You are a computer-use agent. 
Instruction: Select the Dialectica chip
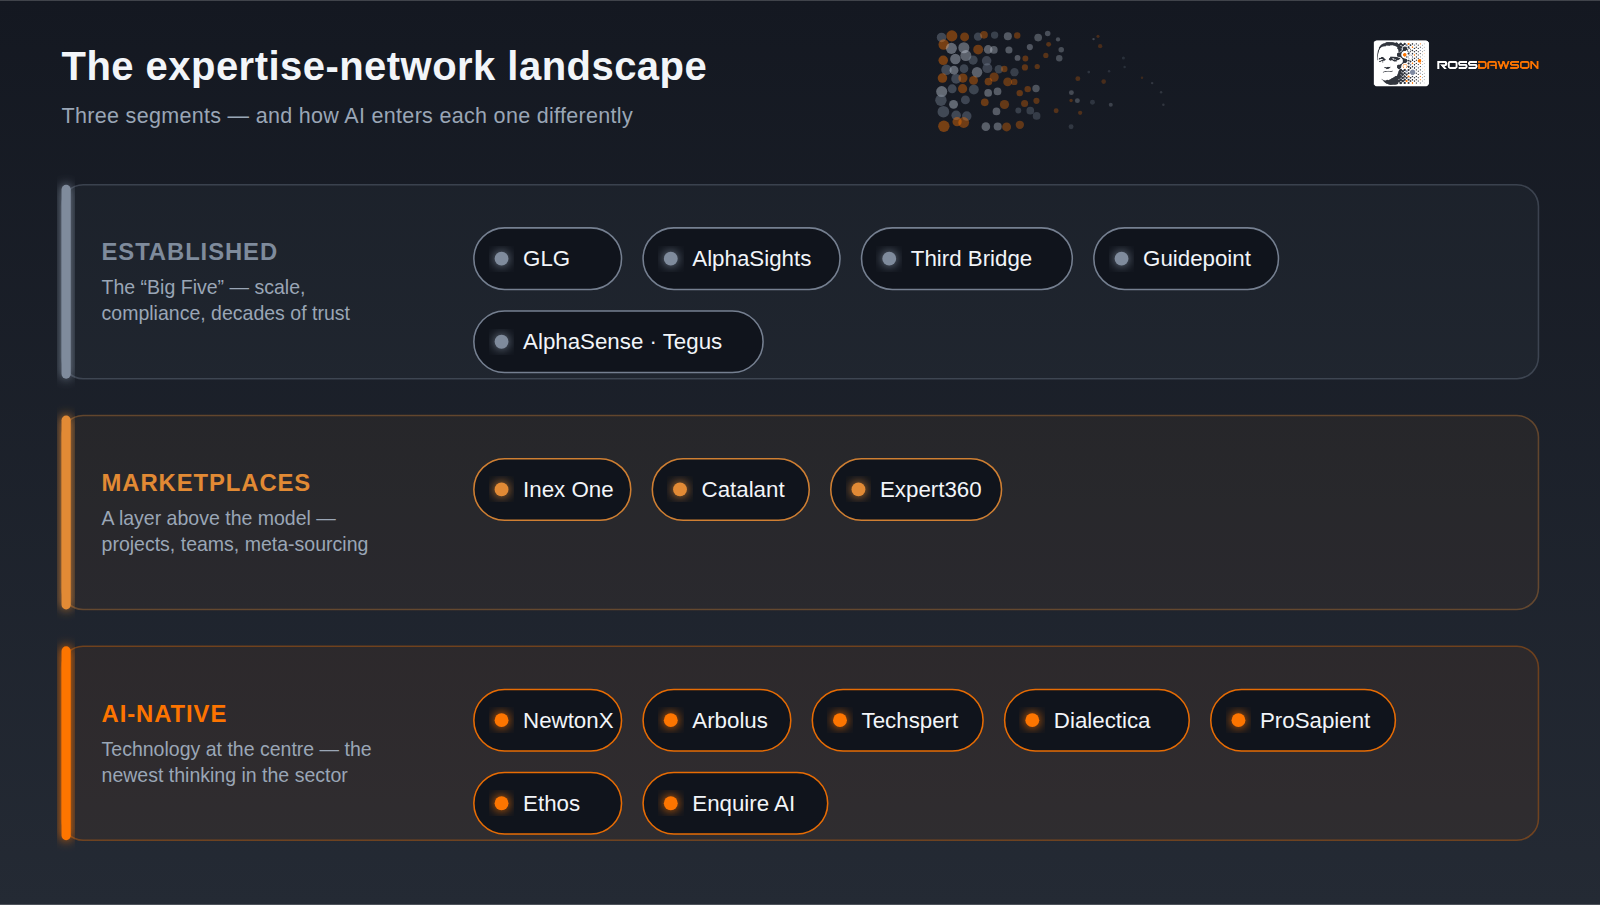point(1096,721)
